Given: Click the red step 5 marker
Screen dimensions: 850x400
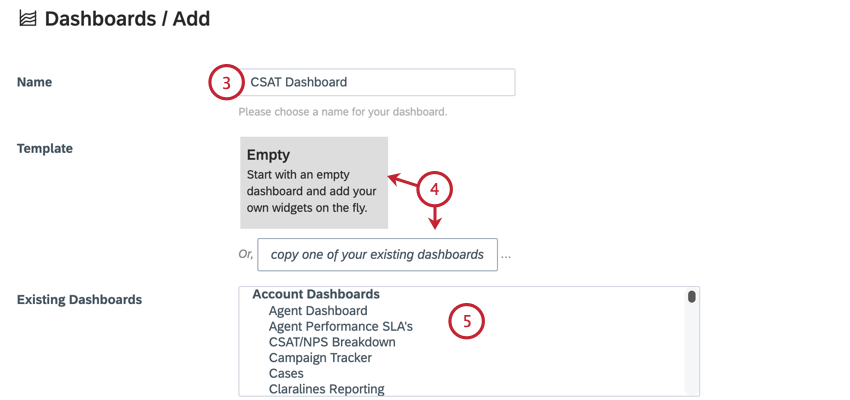Looking at the screenshot, I should pyautogui.click(x=466, y=322).
